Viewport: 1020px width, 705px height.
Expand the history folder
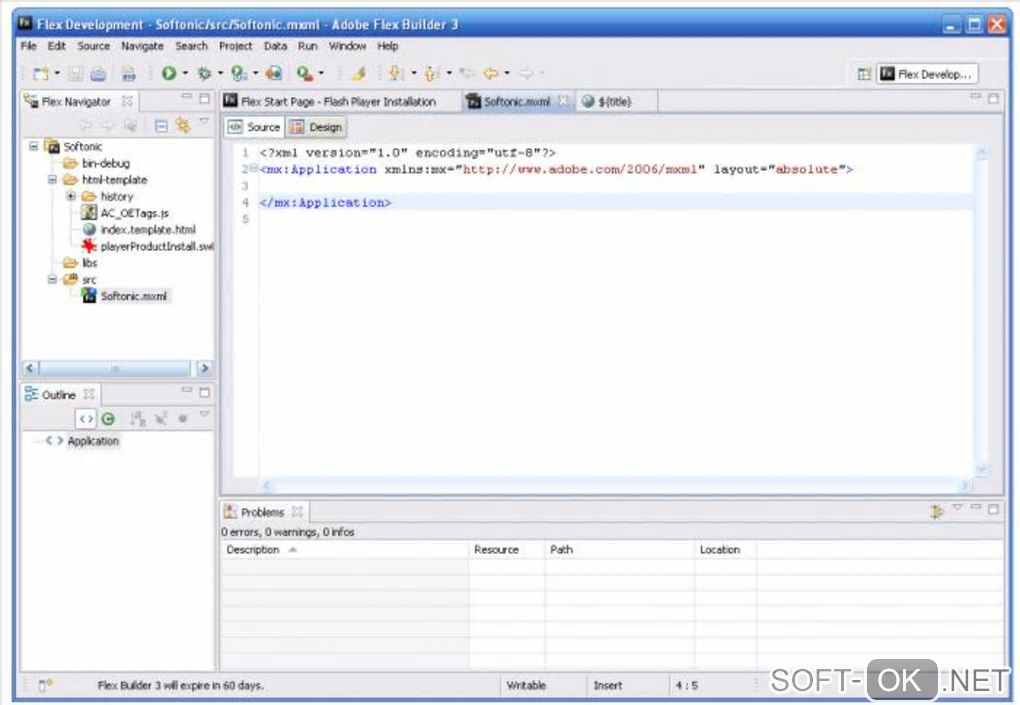(71, 196)
